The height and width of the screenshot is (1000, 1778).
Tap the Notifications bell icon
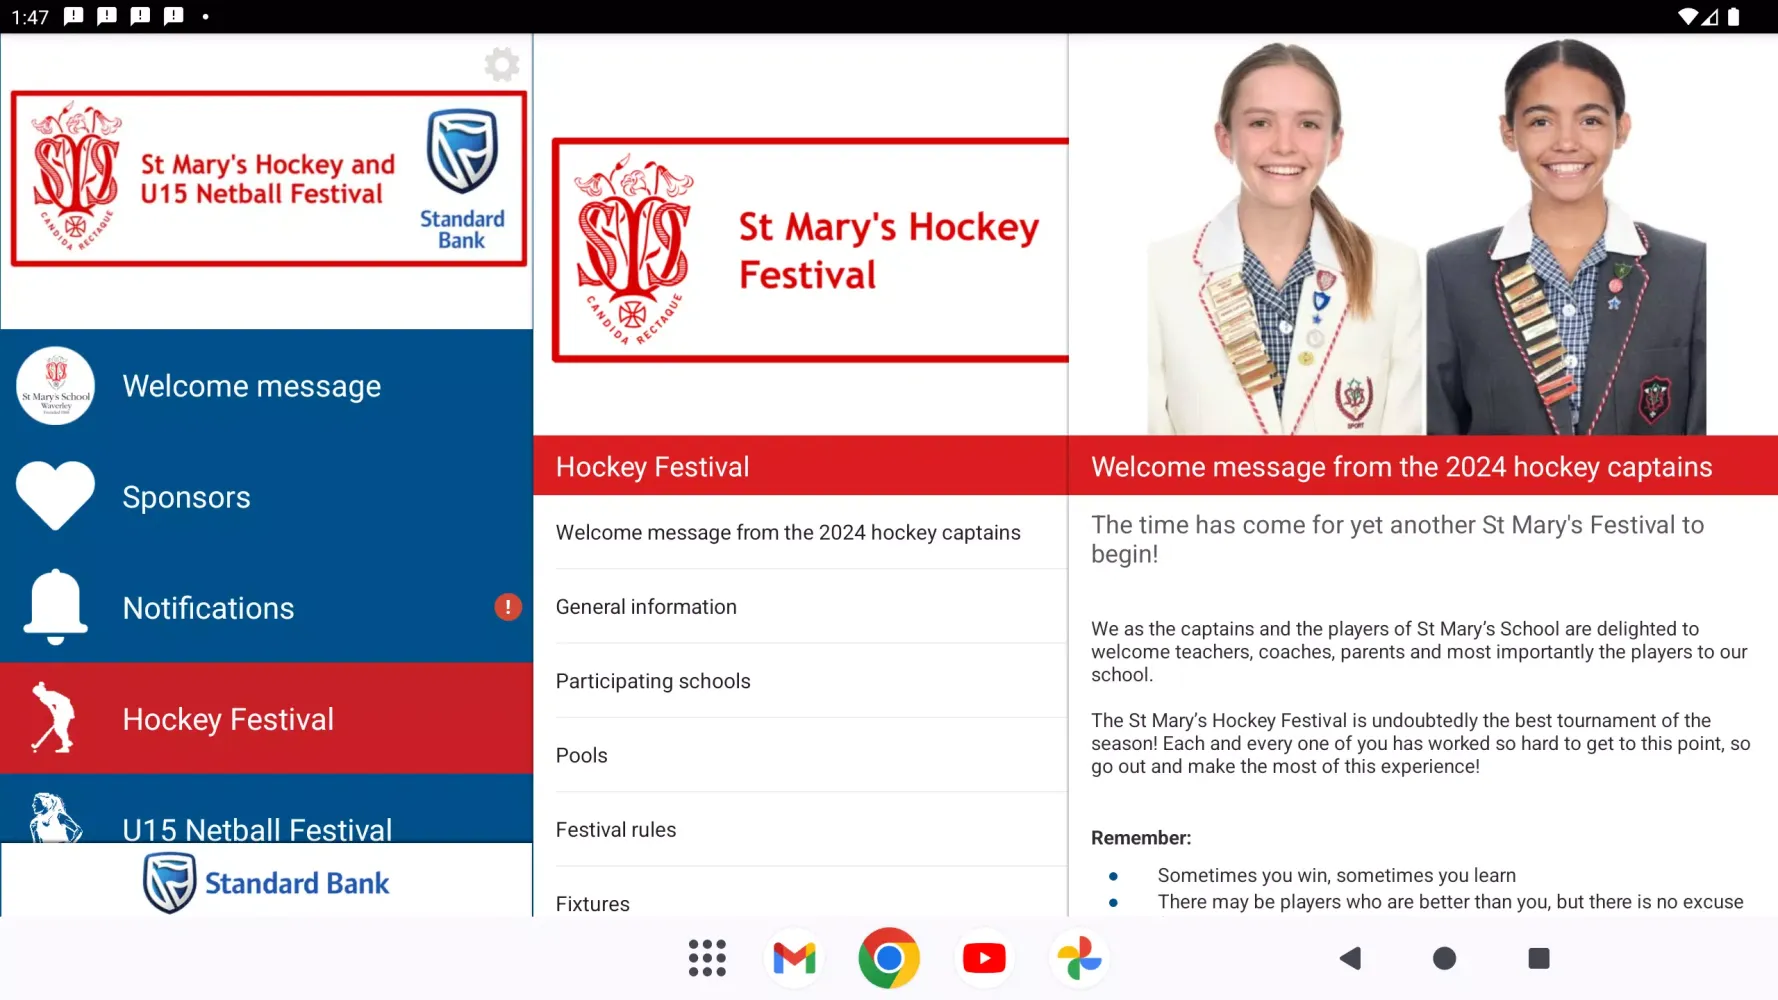pyautogui.click(x=56, y=607)
